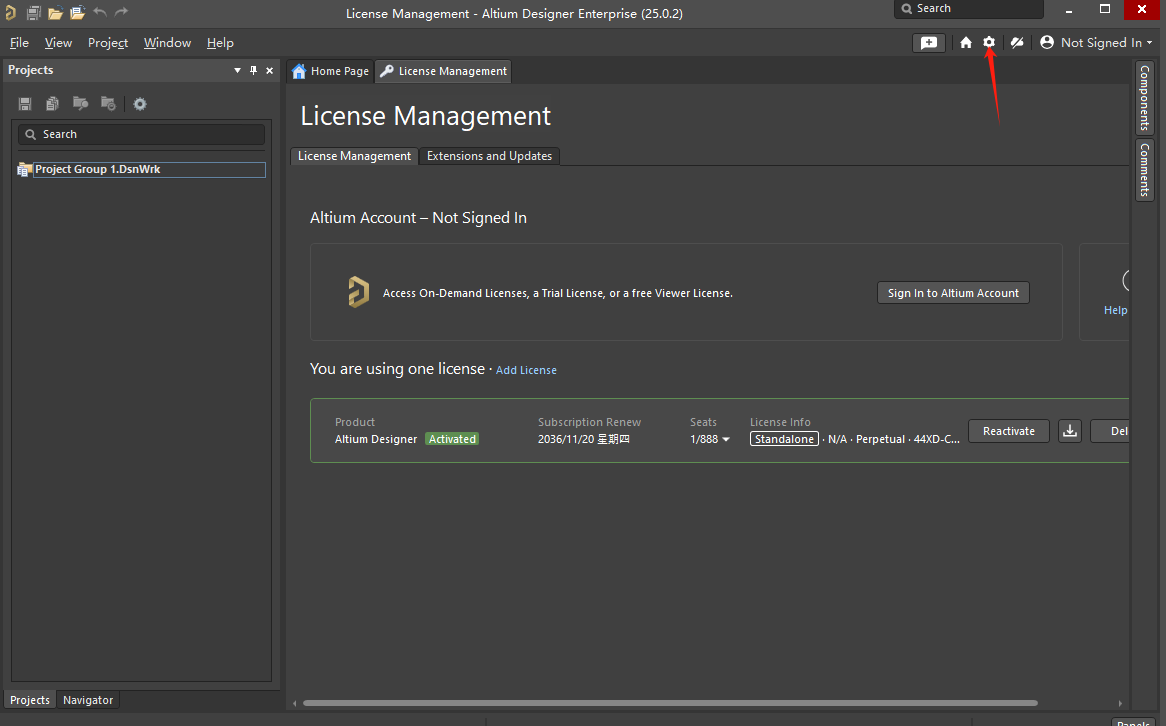Open the Seats 1/888 dropdown arrow
This screenshot has height=726, width=1166.
click(x=726, y=440)
